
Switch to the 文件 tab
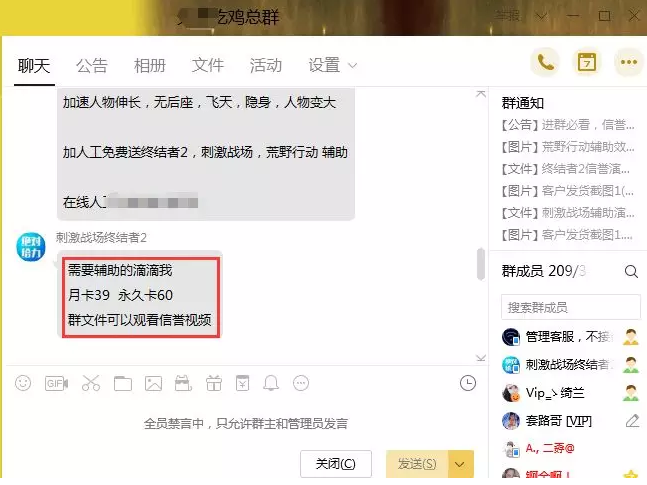208,65
